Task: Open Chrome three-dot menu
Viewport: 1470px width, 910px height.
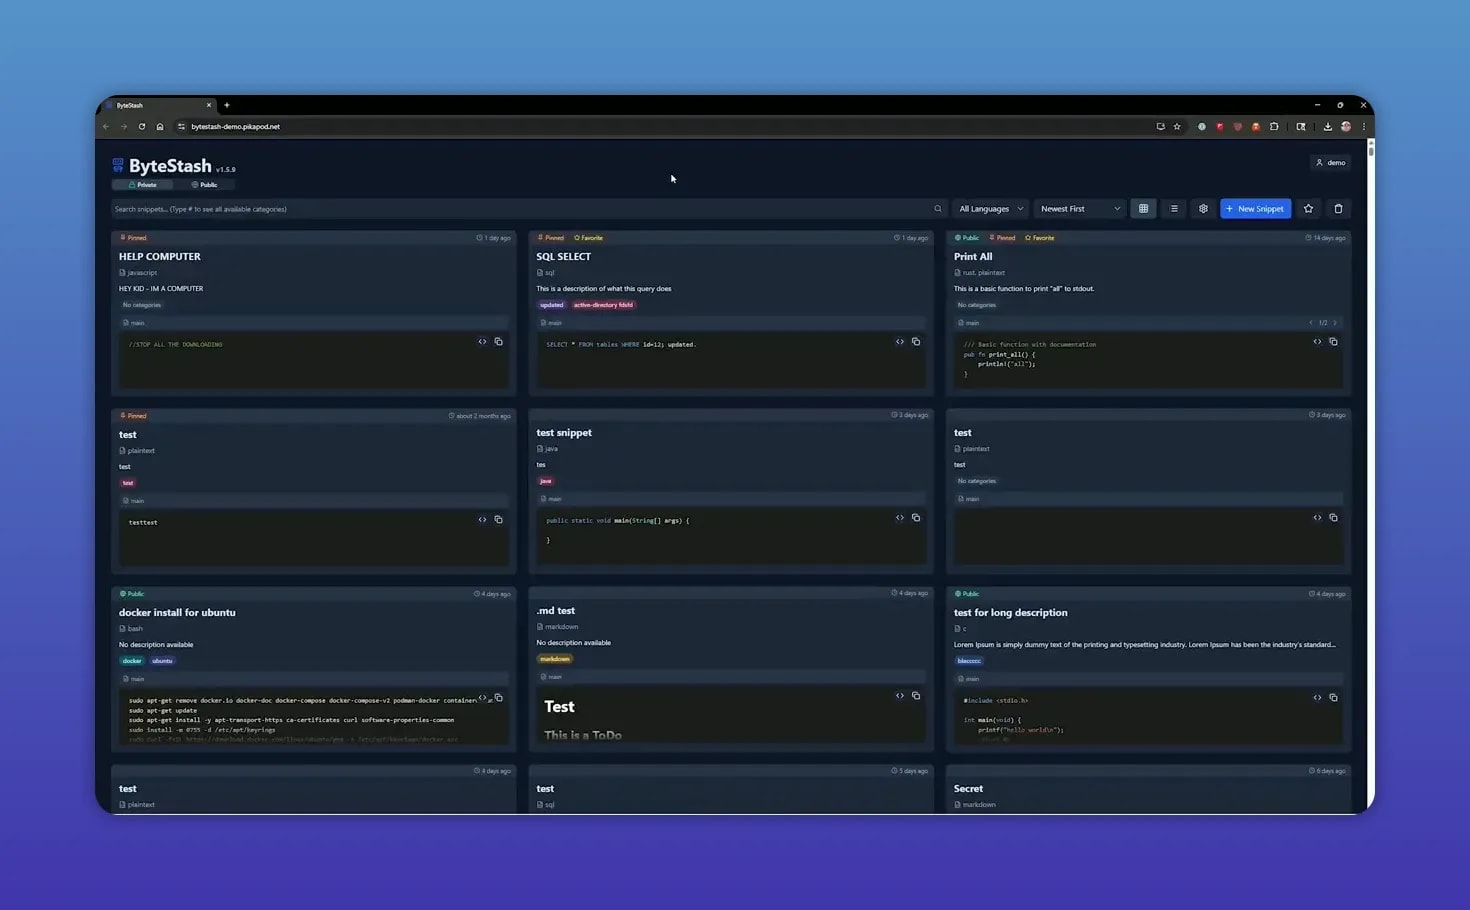Action: click(x=1363, y=127)
